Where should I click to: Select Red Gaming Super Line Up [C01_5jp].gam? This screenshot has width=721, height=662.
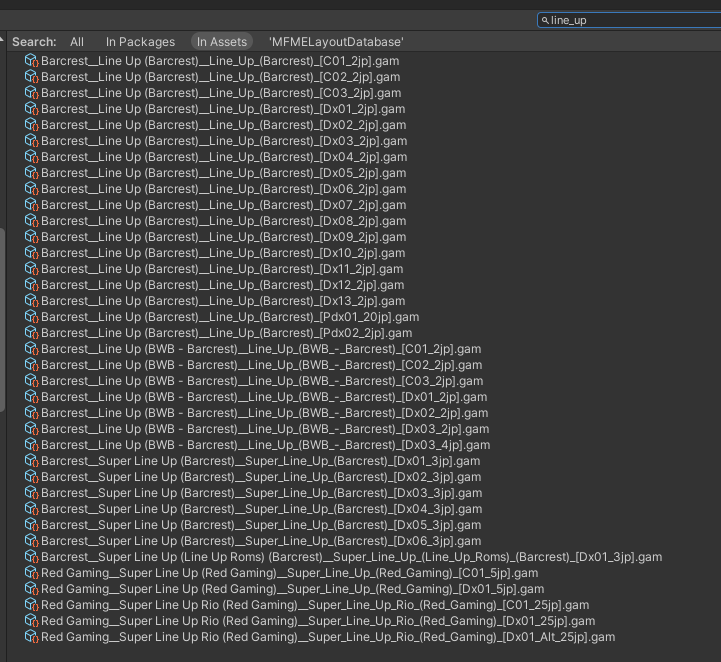[x=290, y=573]
